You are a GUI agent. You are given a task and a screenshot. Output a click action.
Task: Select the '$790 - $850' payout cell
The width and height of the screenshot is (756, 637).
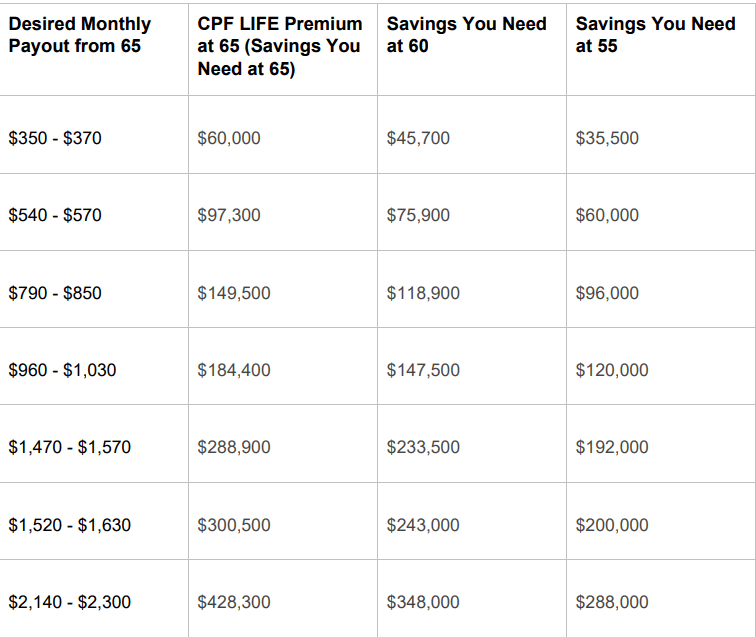55,293
